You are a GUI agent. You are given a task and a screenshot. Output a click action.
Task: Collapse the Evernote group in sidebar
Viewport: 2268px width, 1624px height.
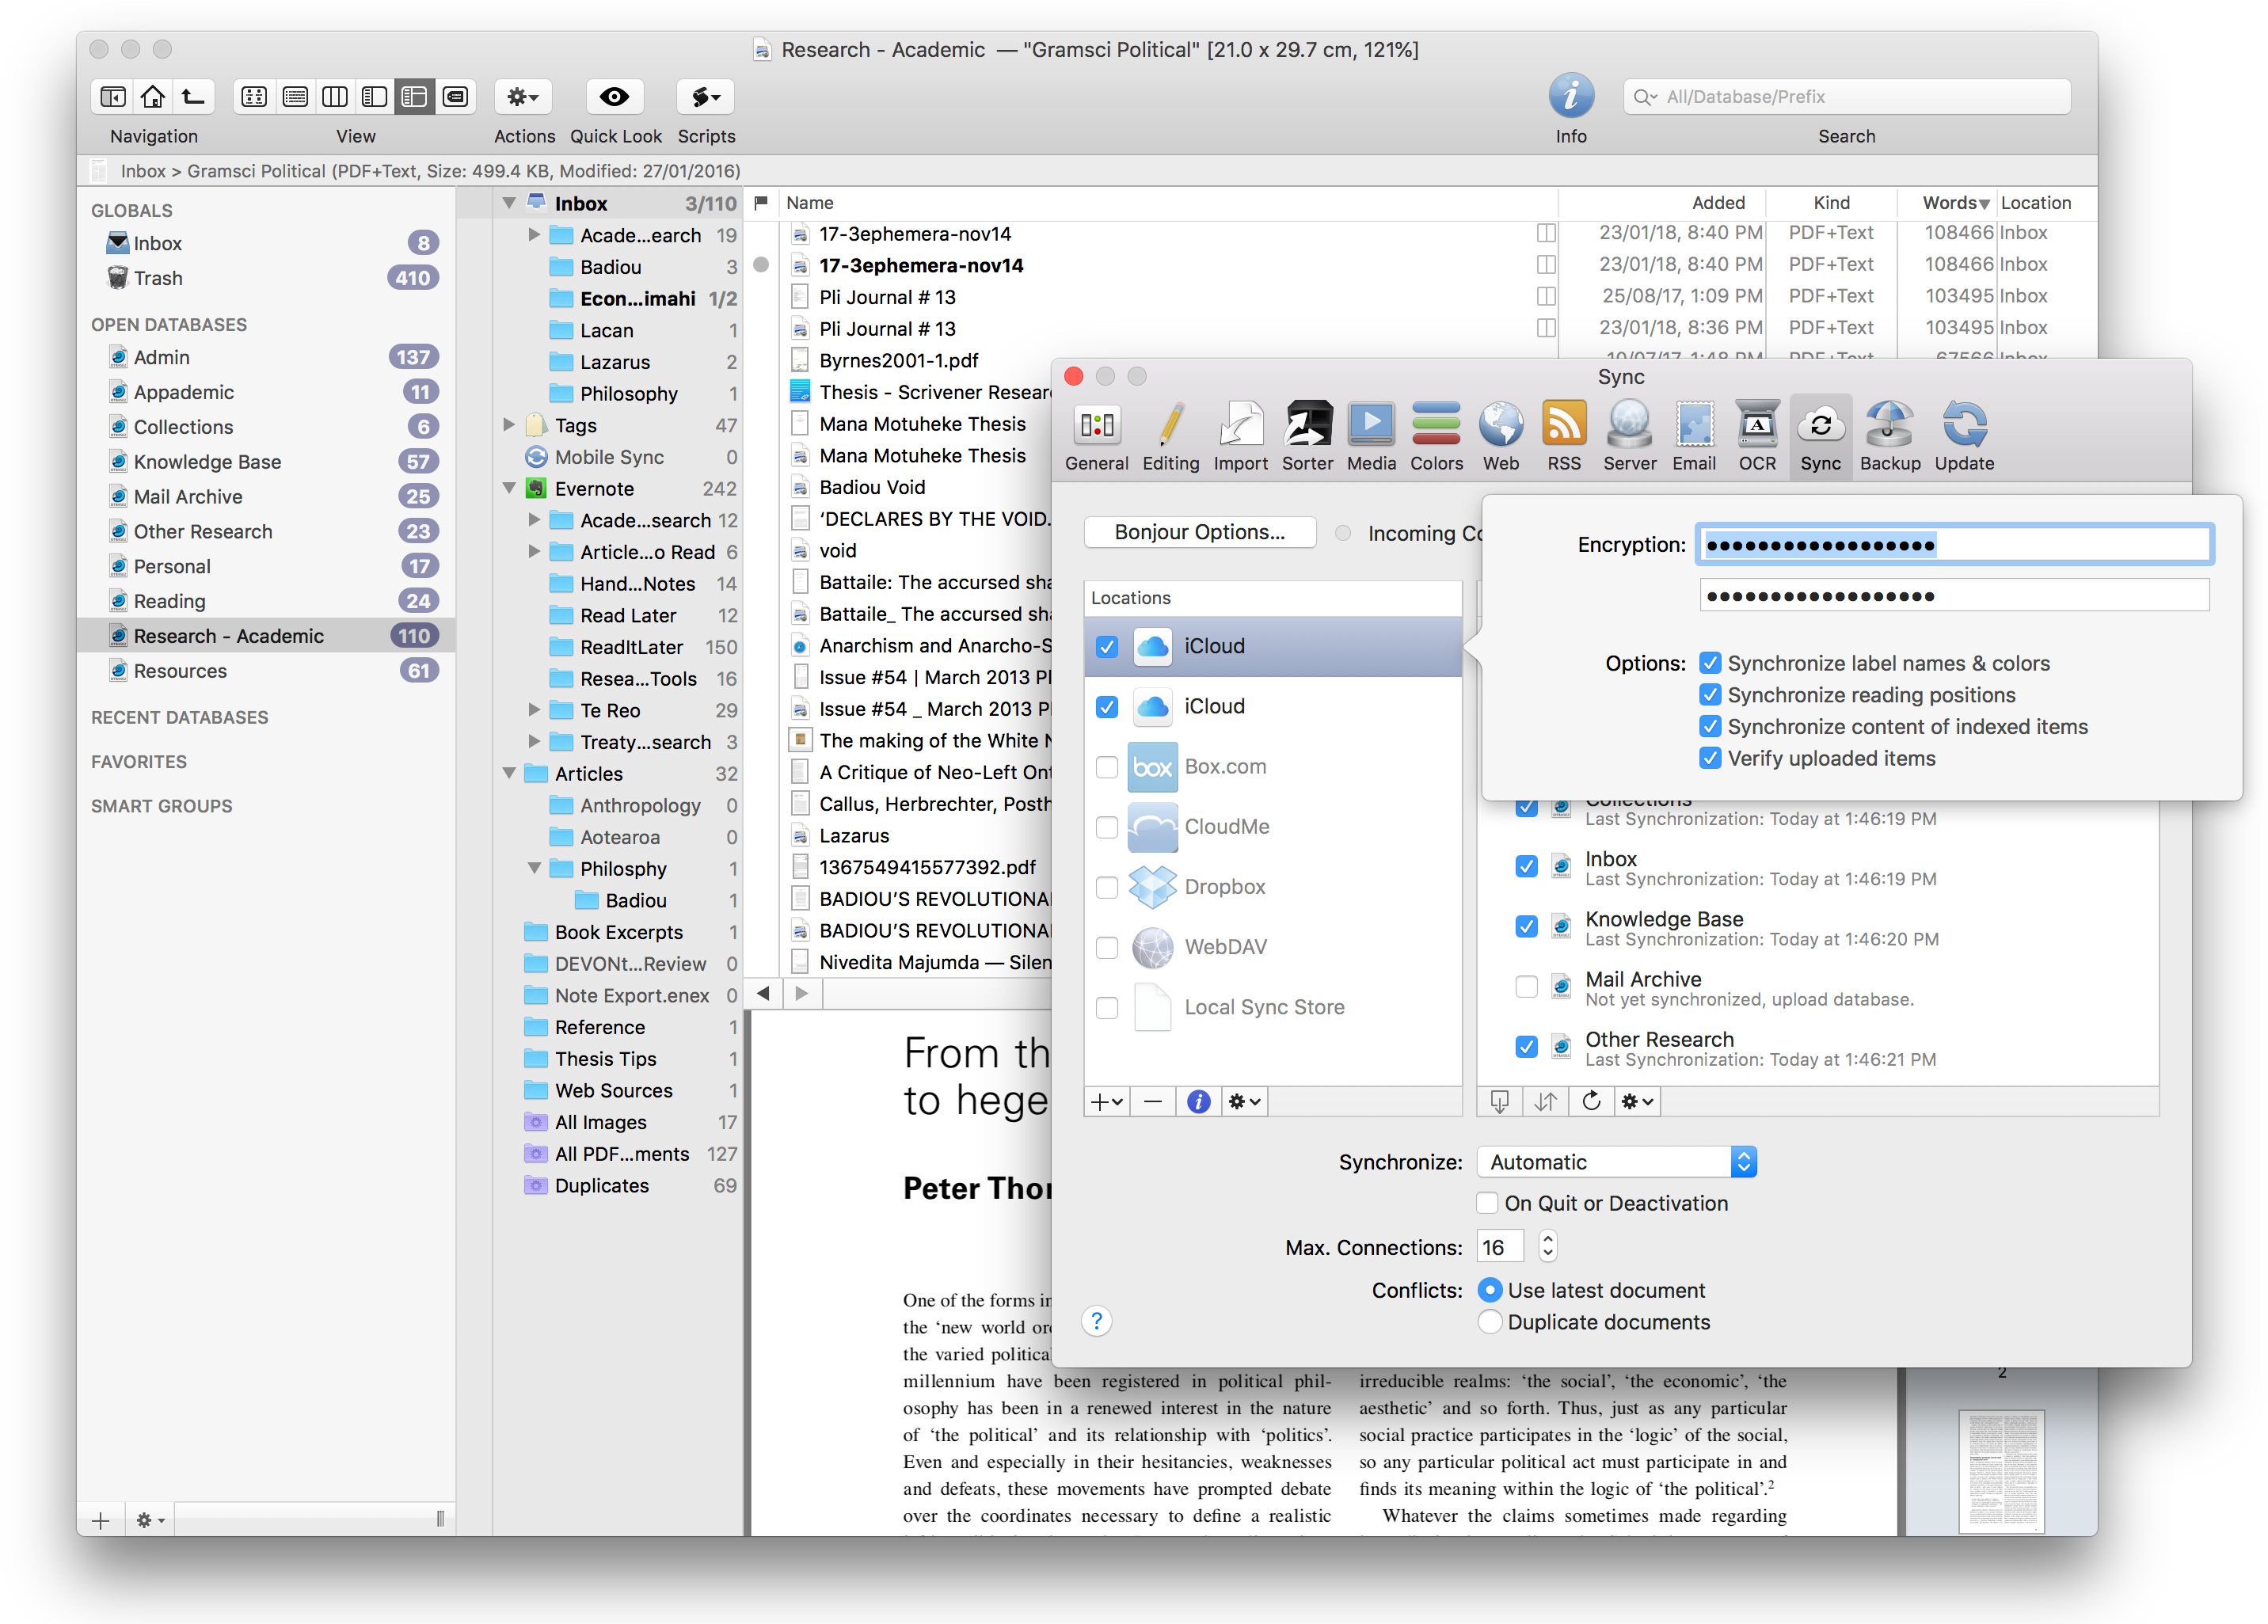(510, 488)
